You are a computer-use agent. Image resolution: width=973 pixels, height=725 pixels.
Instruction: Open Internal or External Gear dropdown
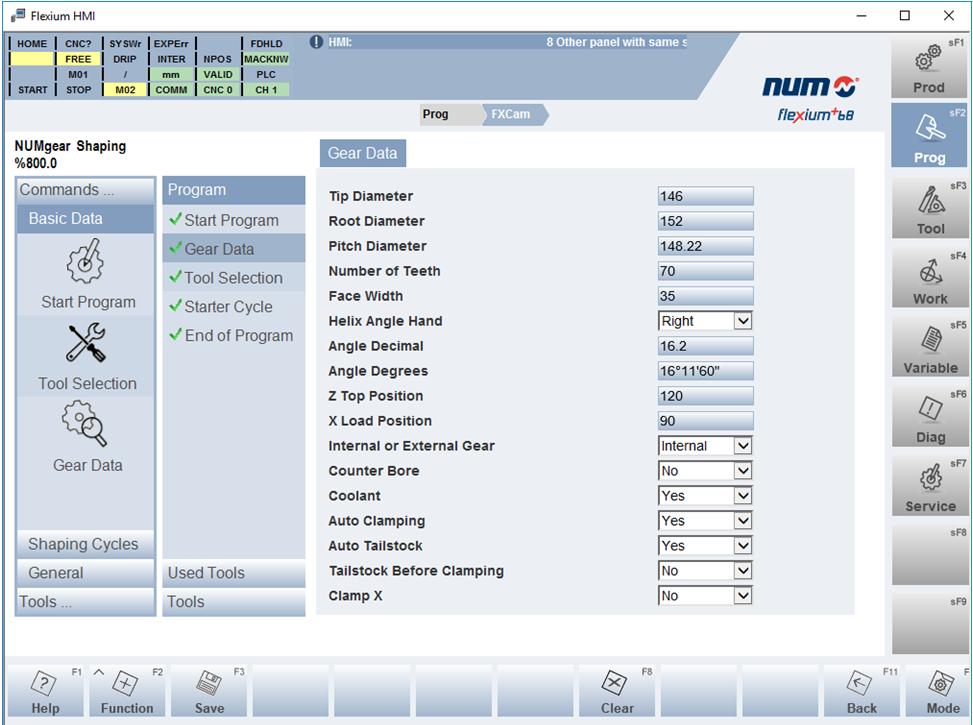tap(742, 446)
